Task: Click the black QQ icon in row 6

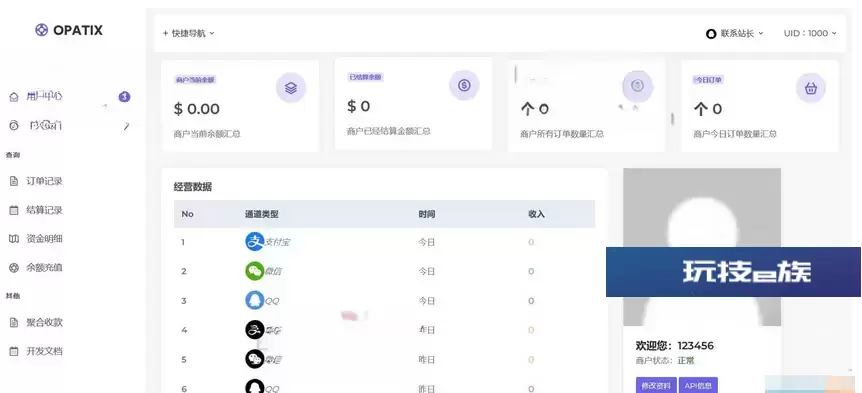Action: (x=255, y=387)
